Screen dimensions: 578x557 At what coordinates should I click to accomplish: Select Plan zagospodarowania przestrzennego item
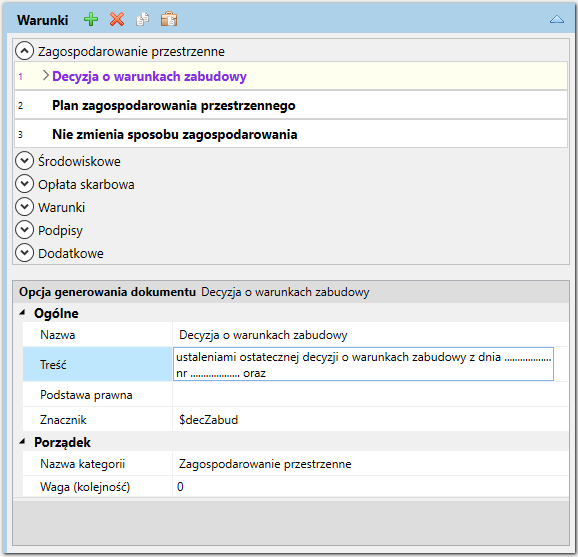pyautogui.click(x=290, y=105)
